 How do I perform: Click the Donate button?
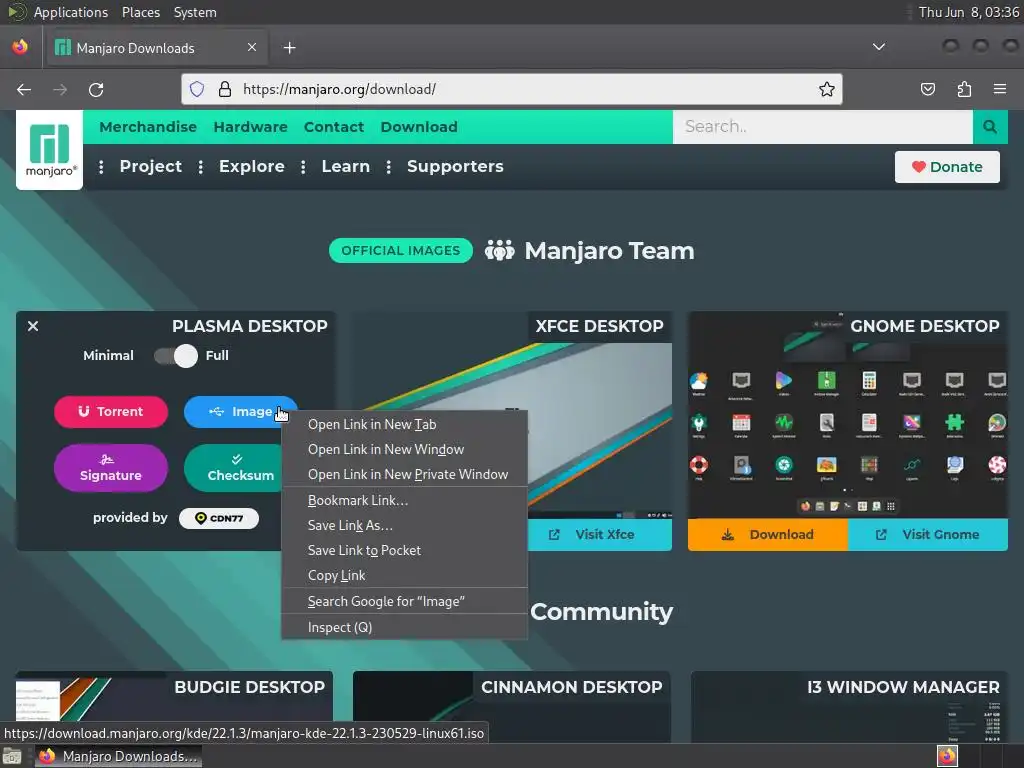click(947, 167)
